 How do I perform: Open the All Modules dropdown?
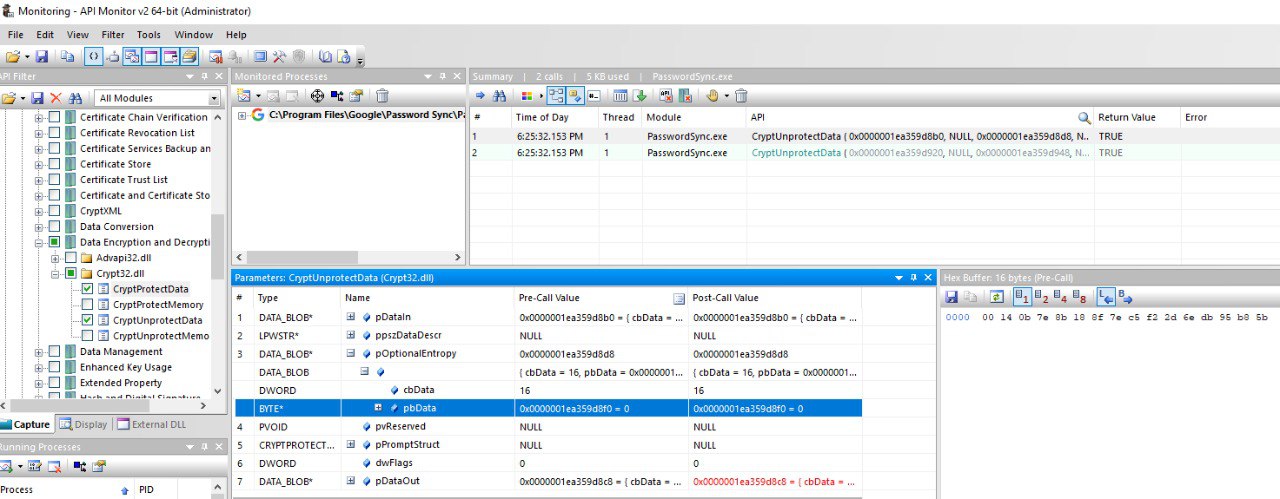(x=213, y=98)
